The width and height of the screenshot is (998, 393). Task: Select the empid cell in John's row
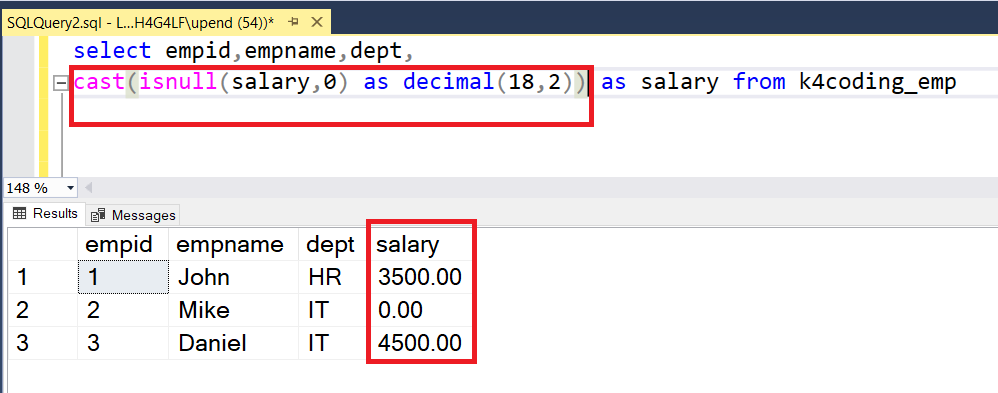123,277
